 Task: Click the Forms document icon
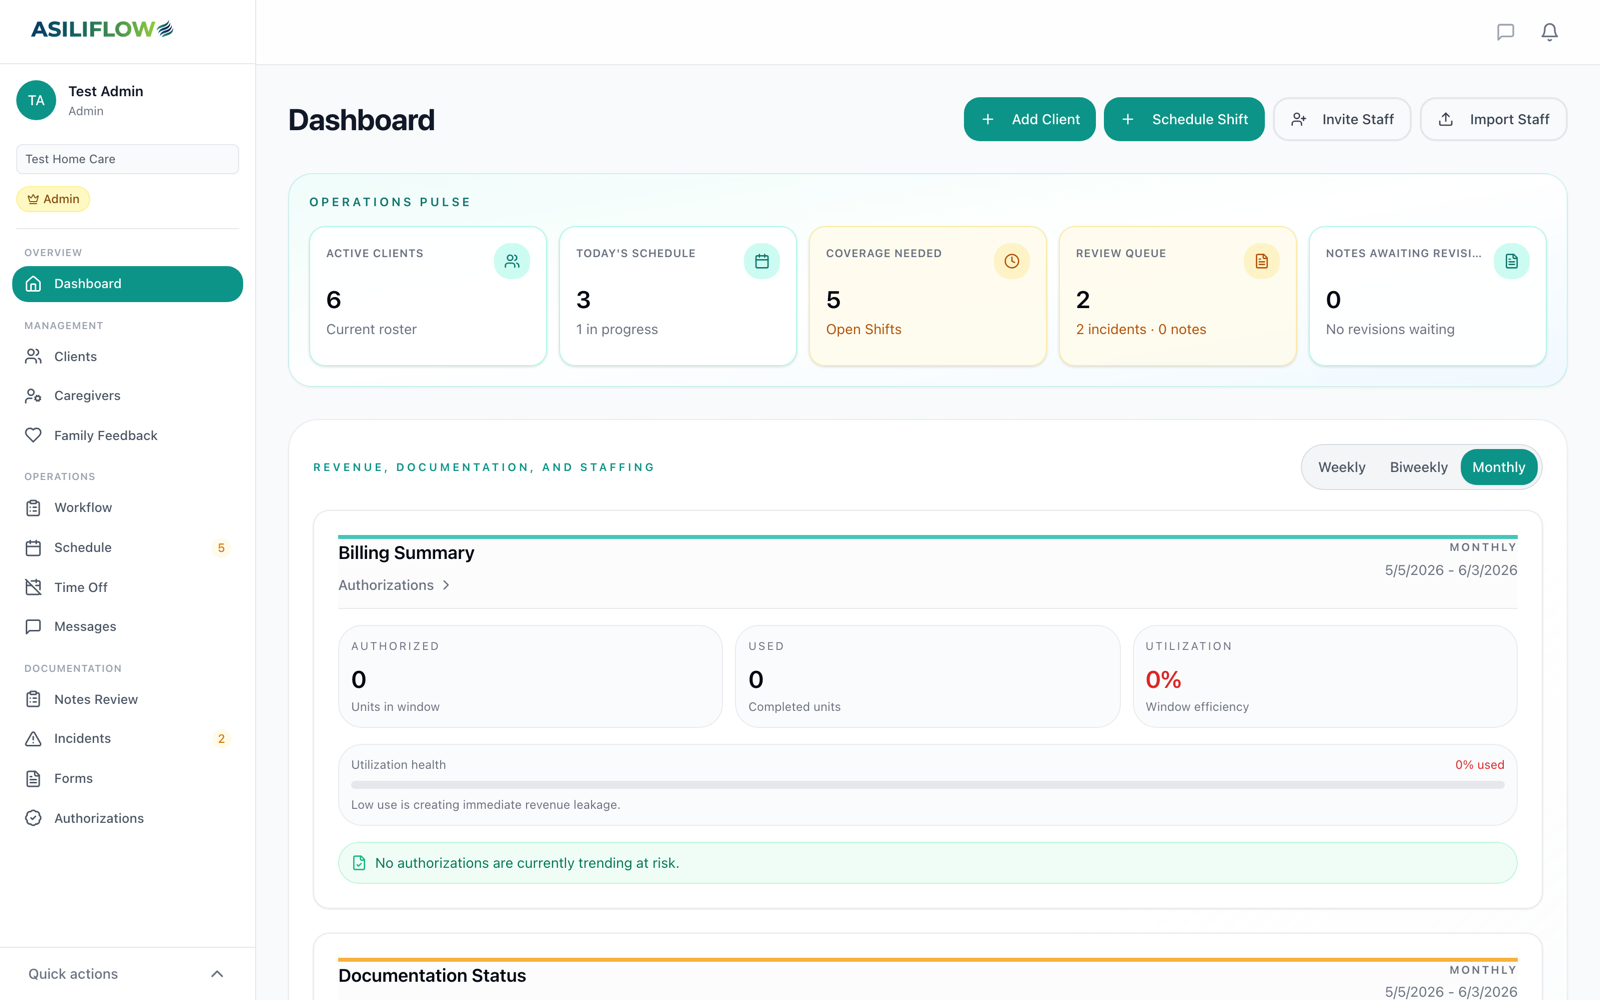click(x=33, y=778)
